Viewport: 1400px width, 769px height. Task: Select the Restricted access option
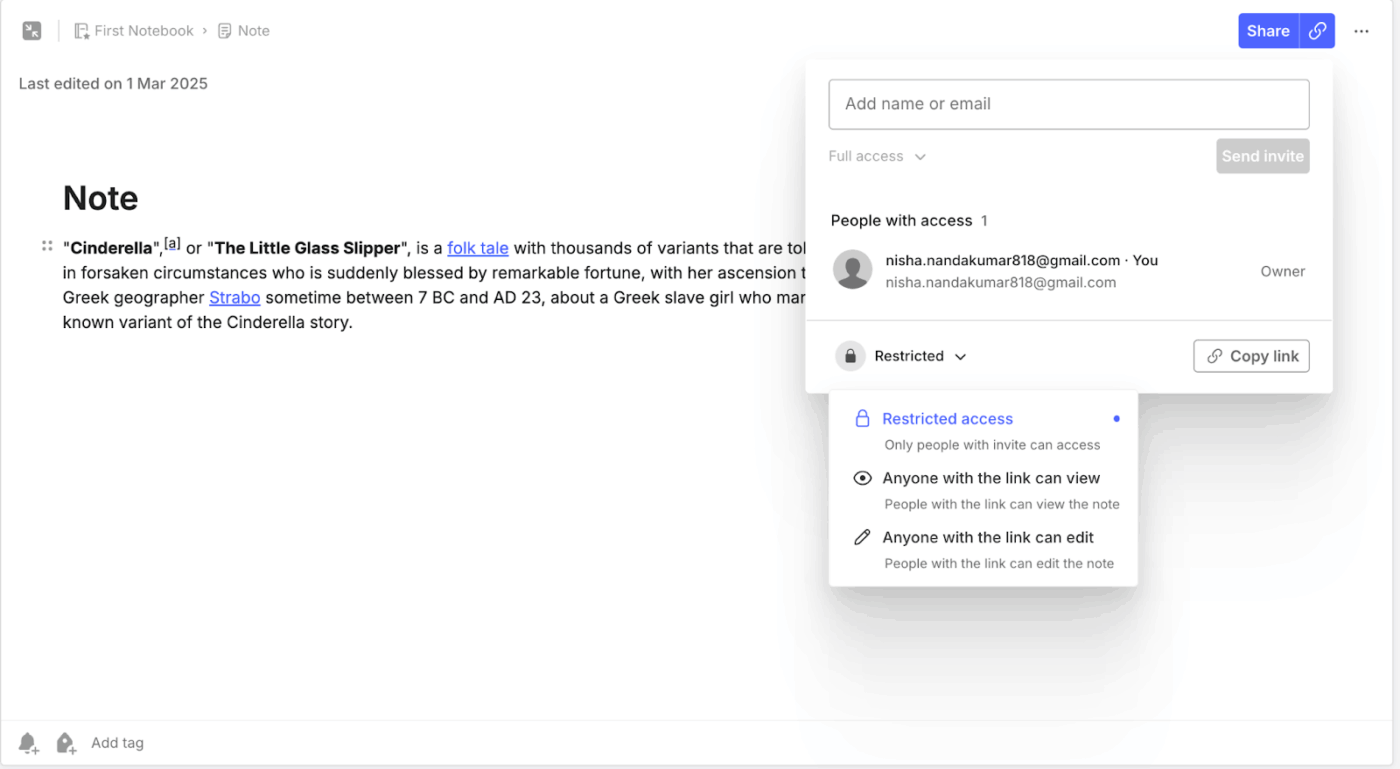947,418
